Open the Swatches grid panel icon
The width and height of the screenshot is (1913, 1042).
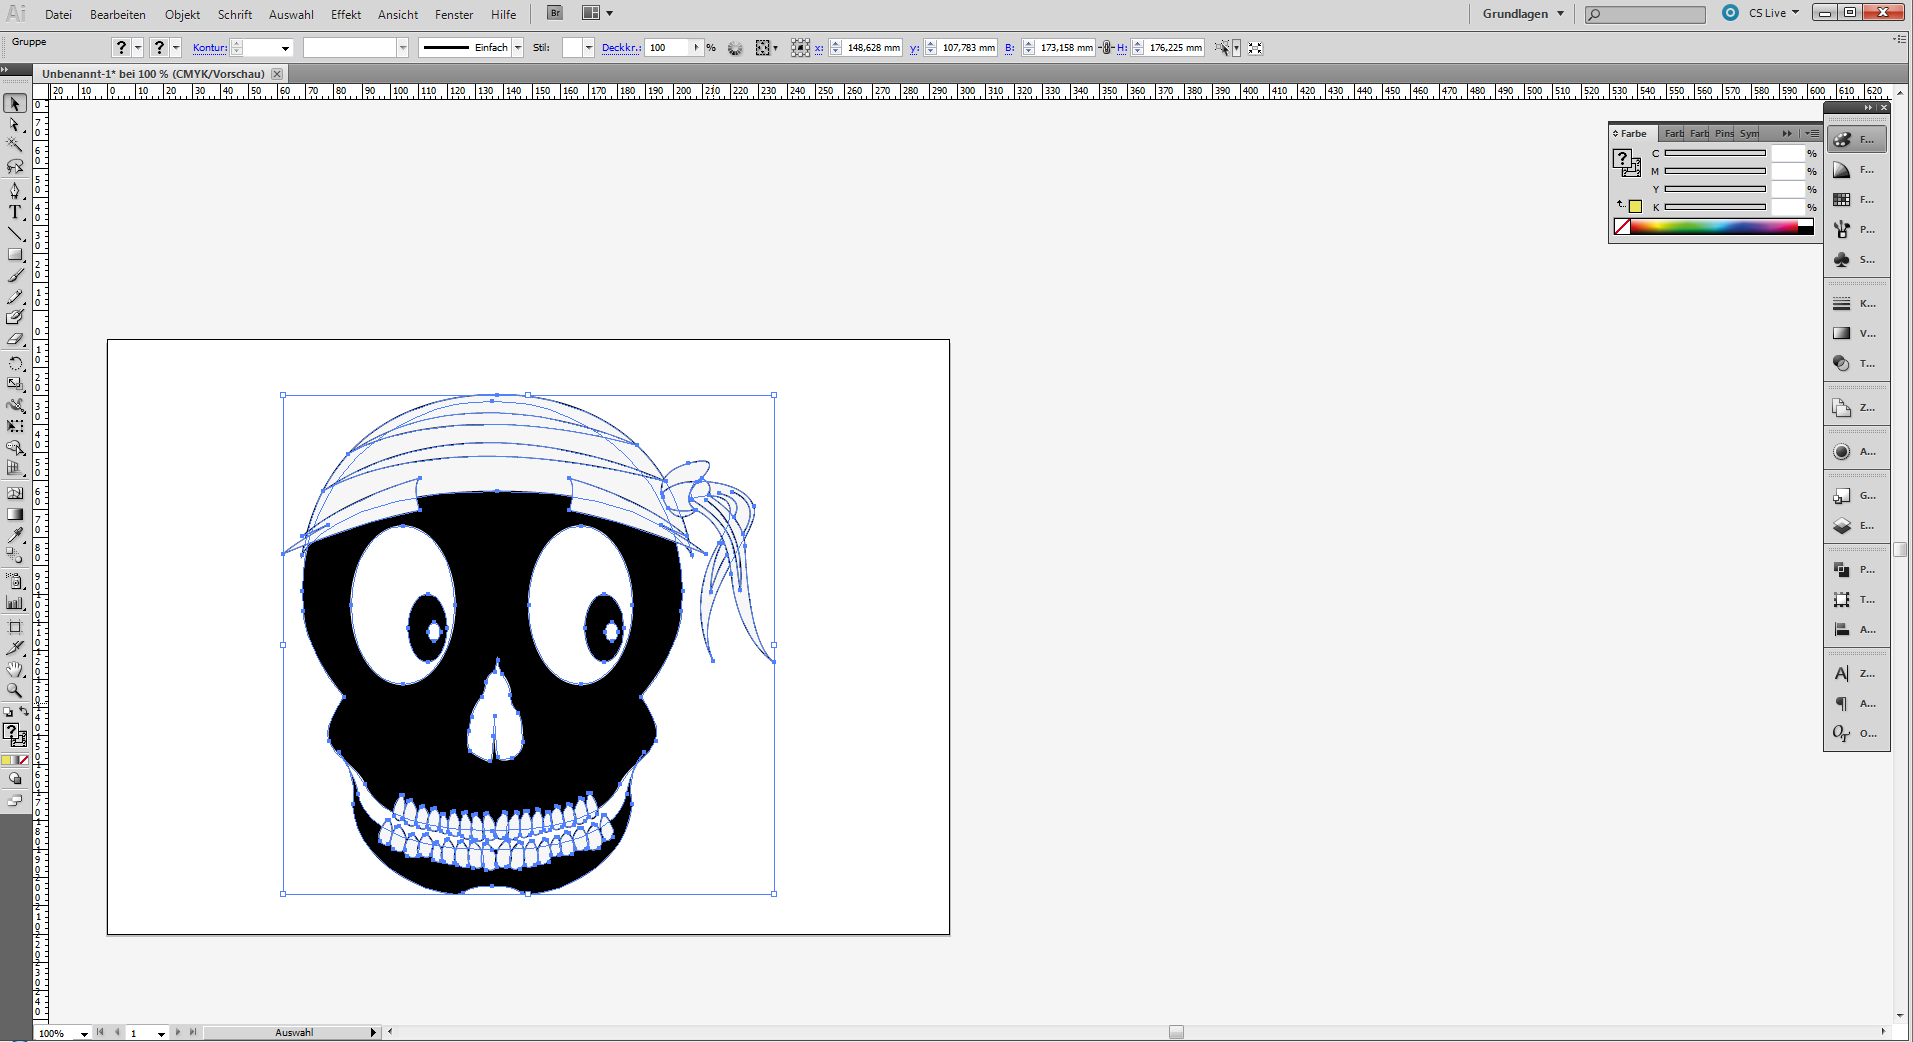(1842, 200)
